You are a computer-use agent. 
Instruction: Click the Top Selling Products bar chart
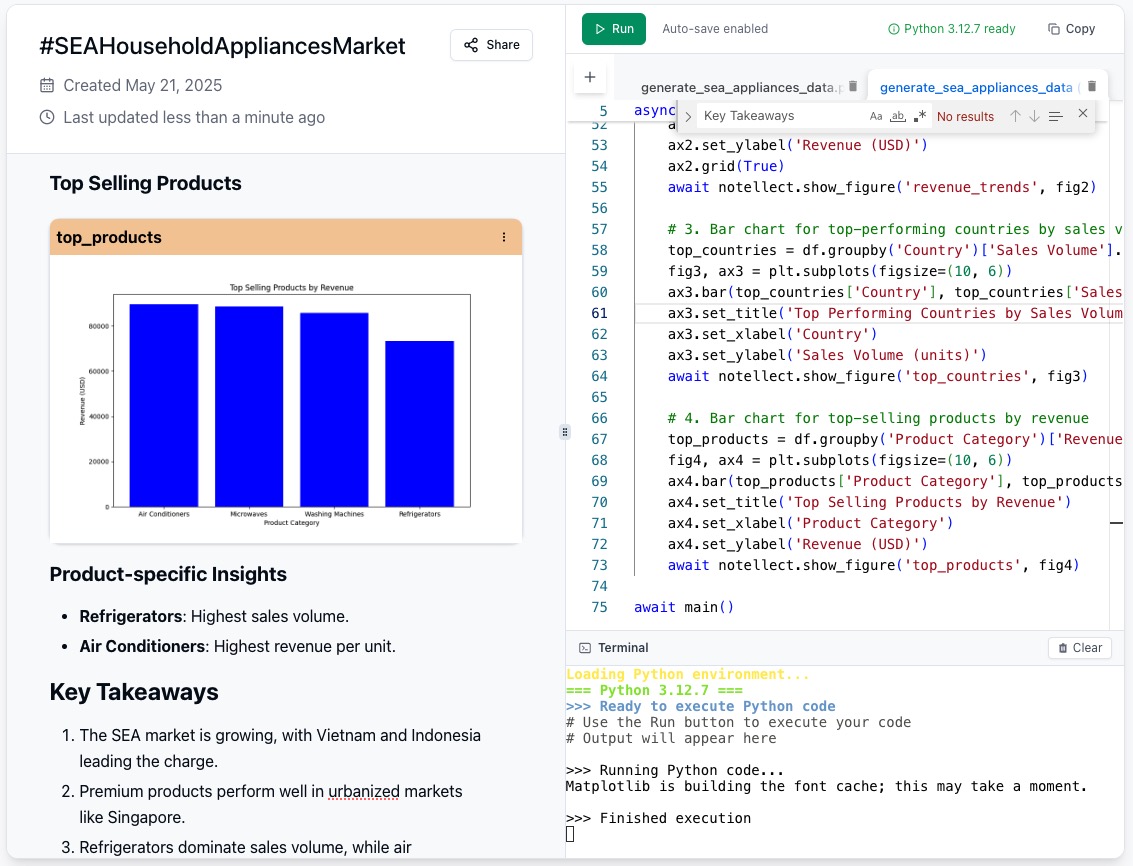tap(285, 399)
